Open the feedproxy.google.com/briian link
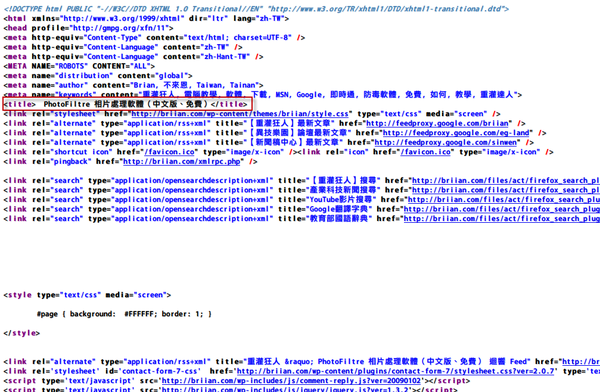The width and height of the screenshot is (600, 392). click(x=437, y=123)
